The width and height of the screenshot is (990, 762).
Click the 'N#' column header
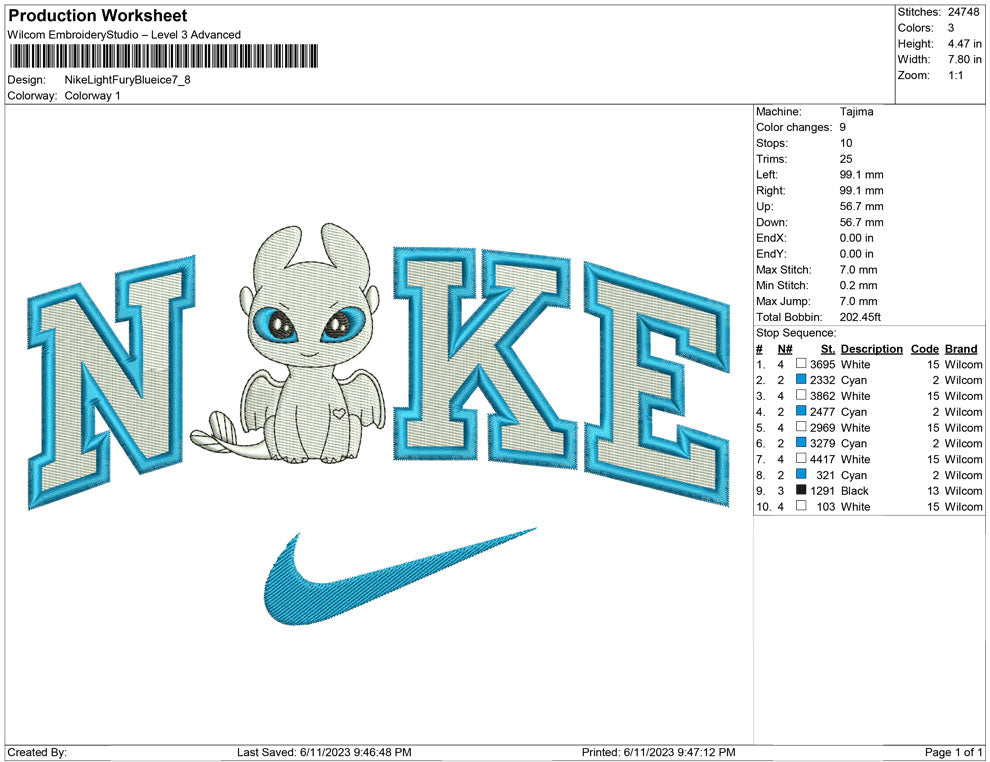[x=785, y=348]
